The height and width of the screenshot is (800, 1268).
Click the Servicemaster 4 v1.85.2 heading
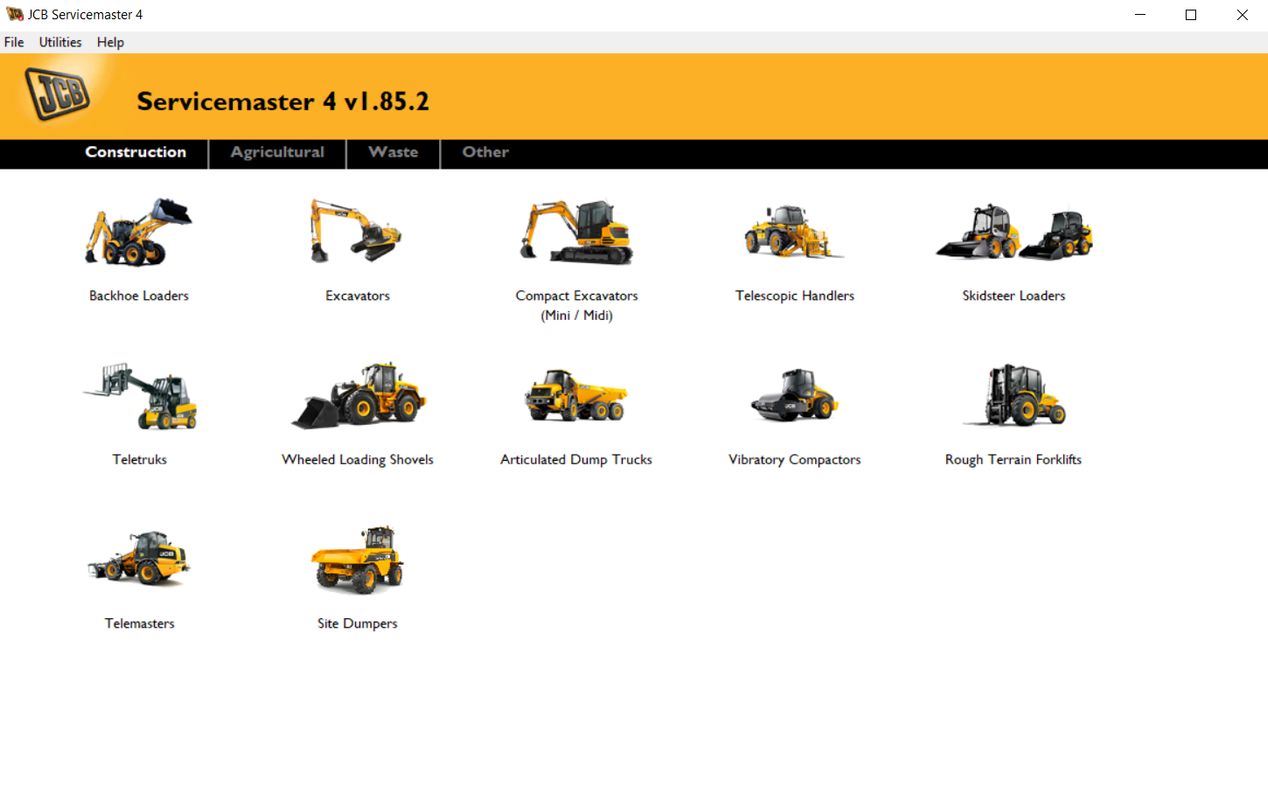coord(283,101)
